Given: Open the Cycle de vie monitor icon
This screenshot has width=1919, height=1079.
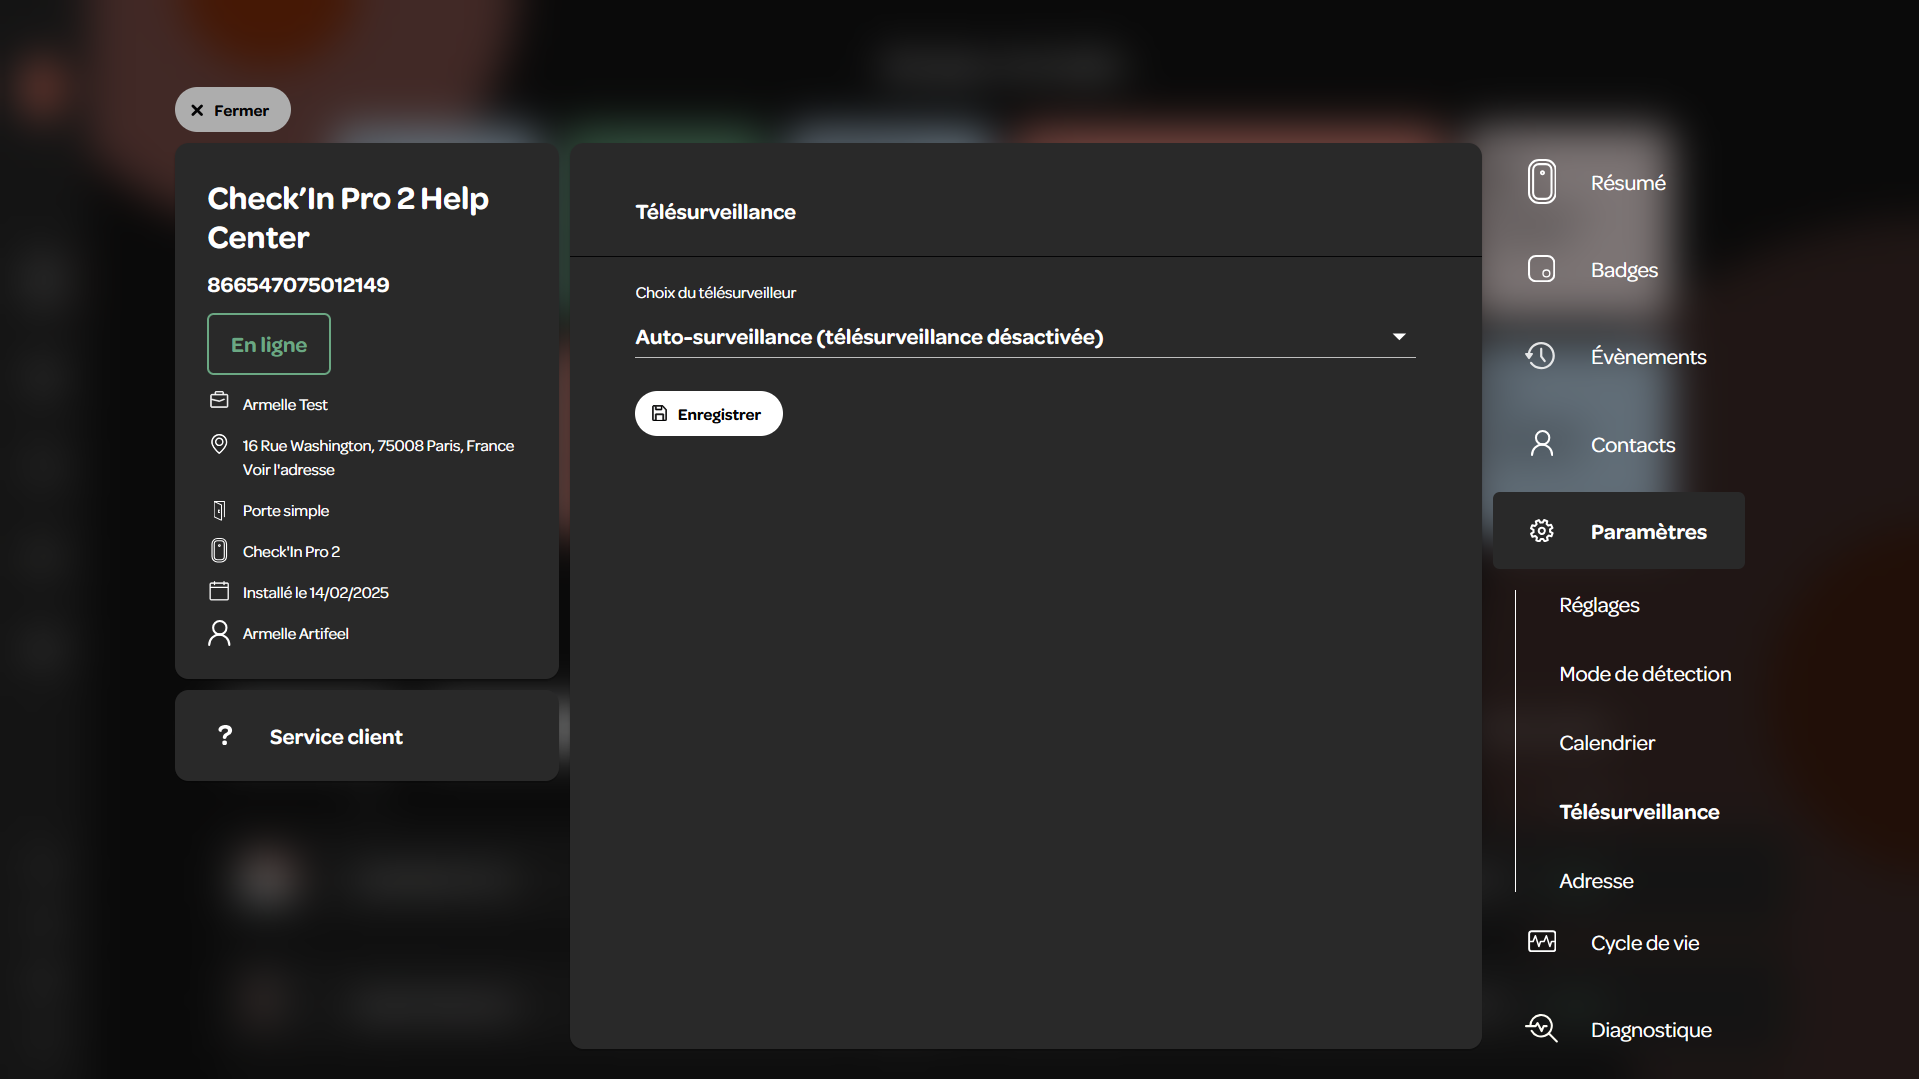Looking at the screenshot, I should (x=1541, y=942).
